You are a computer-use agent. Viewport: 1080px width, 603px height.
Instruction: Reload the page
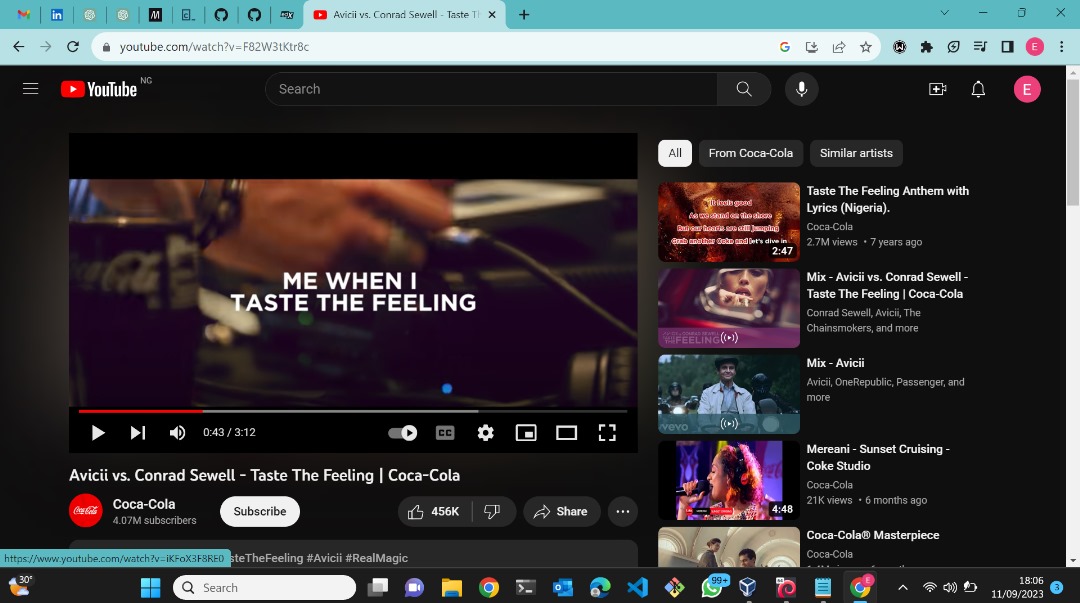(x=73, y=47)
